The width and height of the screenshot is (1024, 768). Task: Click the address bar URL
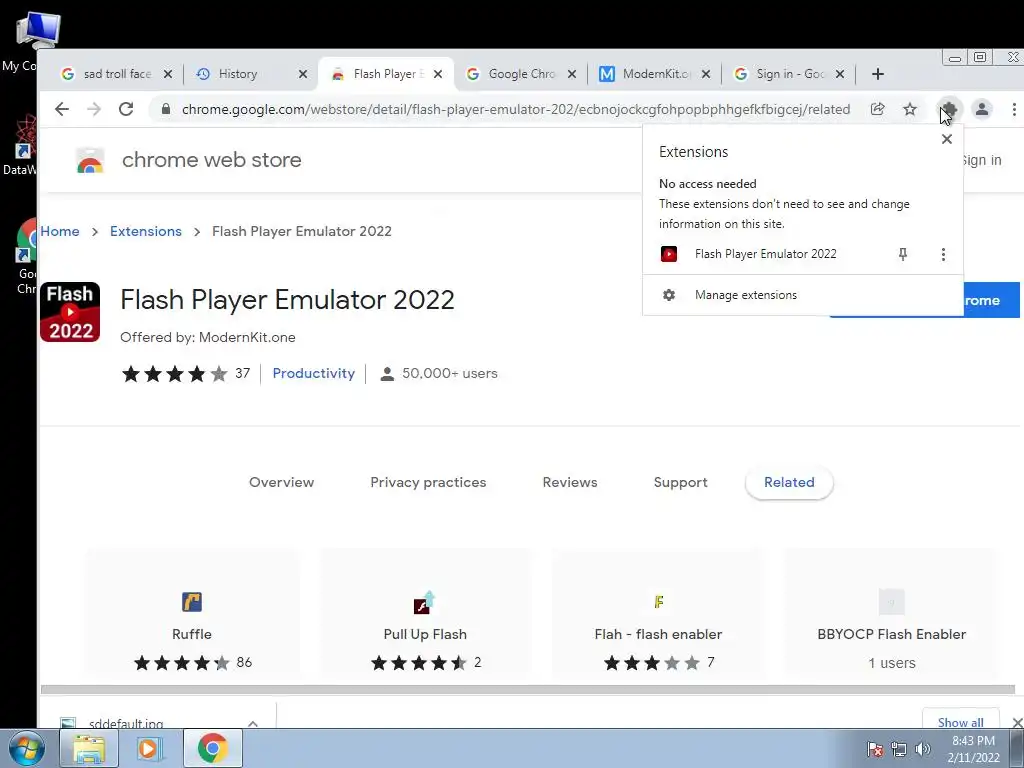(x=516, y=109)
